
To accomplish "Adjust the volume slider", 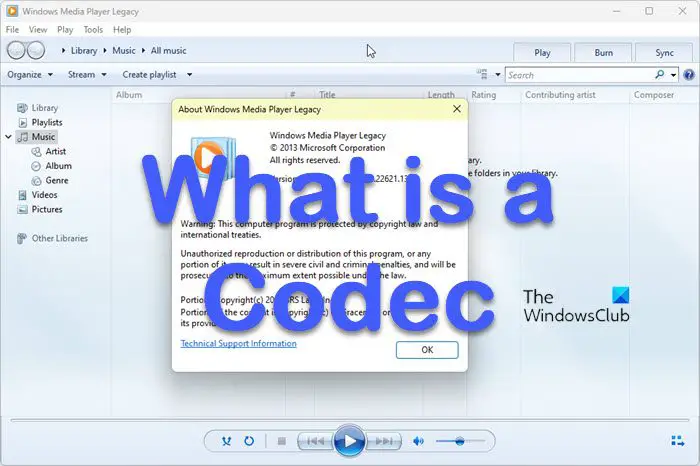I will point(460,441).
